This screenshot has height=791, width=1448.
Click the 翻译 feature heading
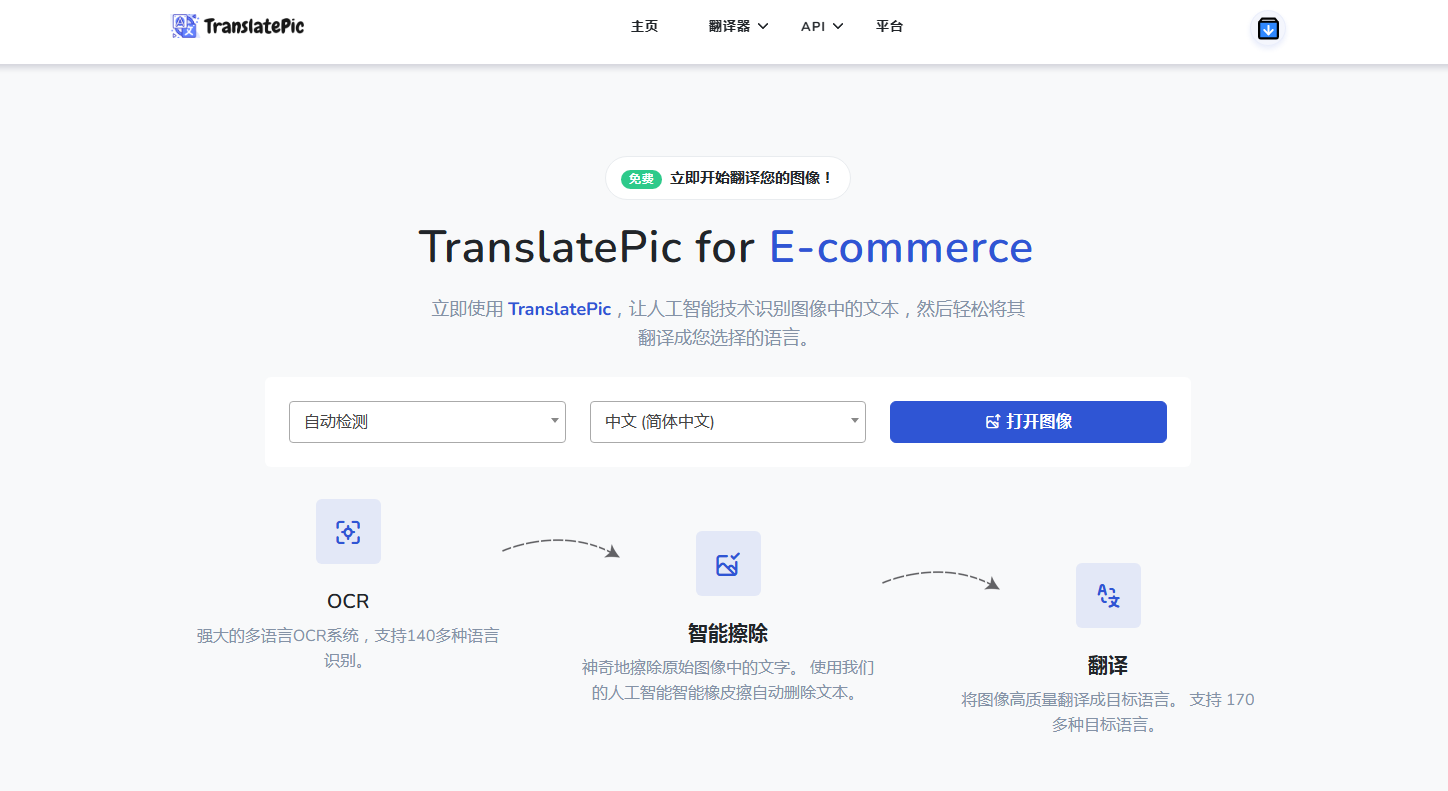1108,666
